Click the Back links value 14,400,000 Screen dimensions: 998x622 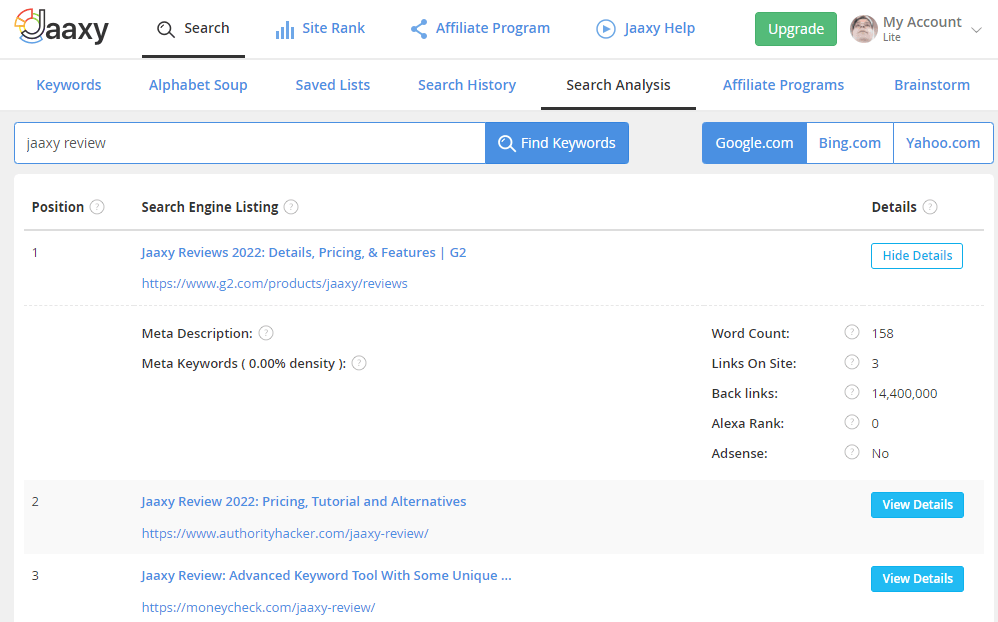click(x=904, y=393)
